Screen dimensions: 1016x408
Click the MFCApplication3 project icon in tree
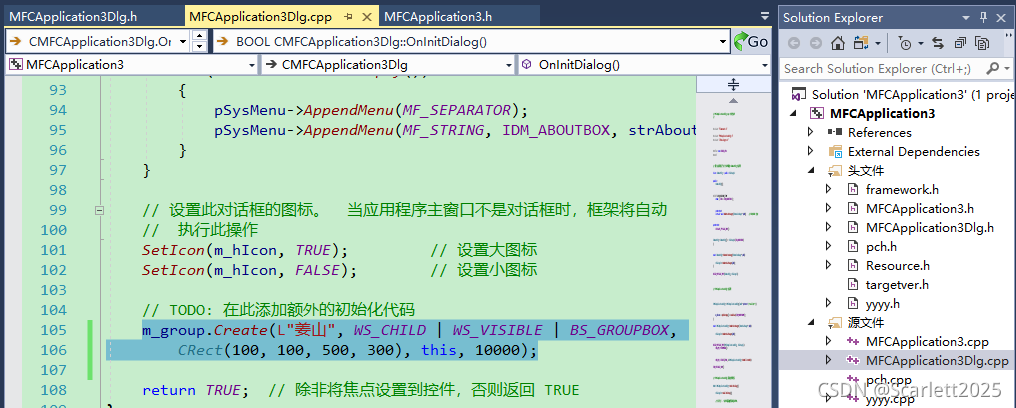pyautogui.click(x=818, y=113)
